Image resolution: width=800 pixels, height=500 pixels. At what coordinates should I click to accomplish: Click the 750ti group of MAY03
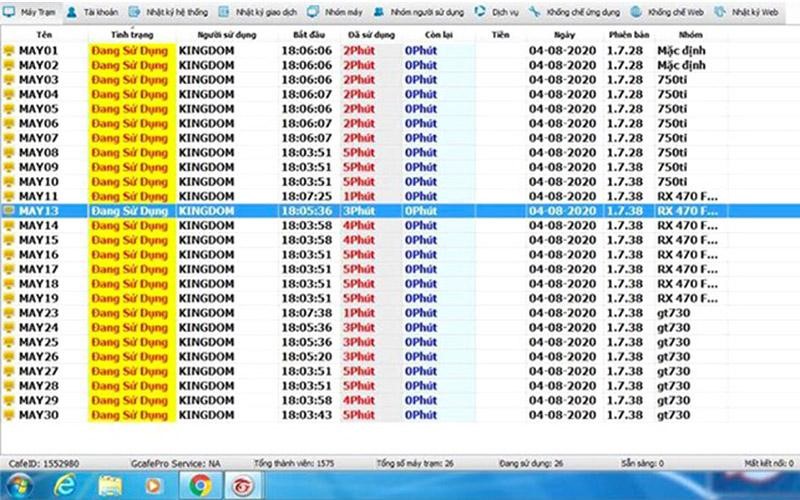coord(672,80)
